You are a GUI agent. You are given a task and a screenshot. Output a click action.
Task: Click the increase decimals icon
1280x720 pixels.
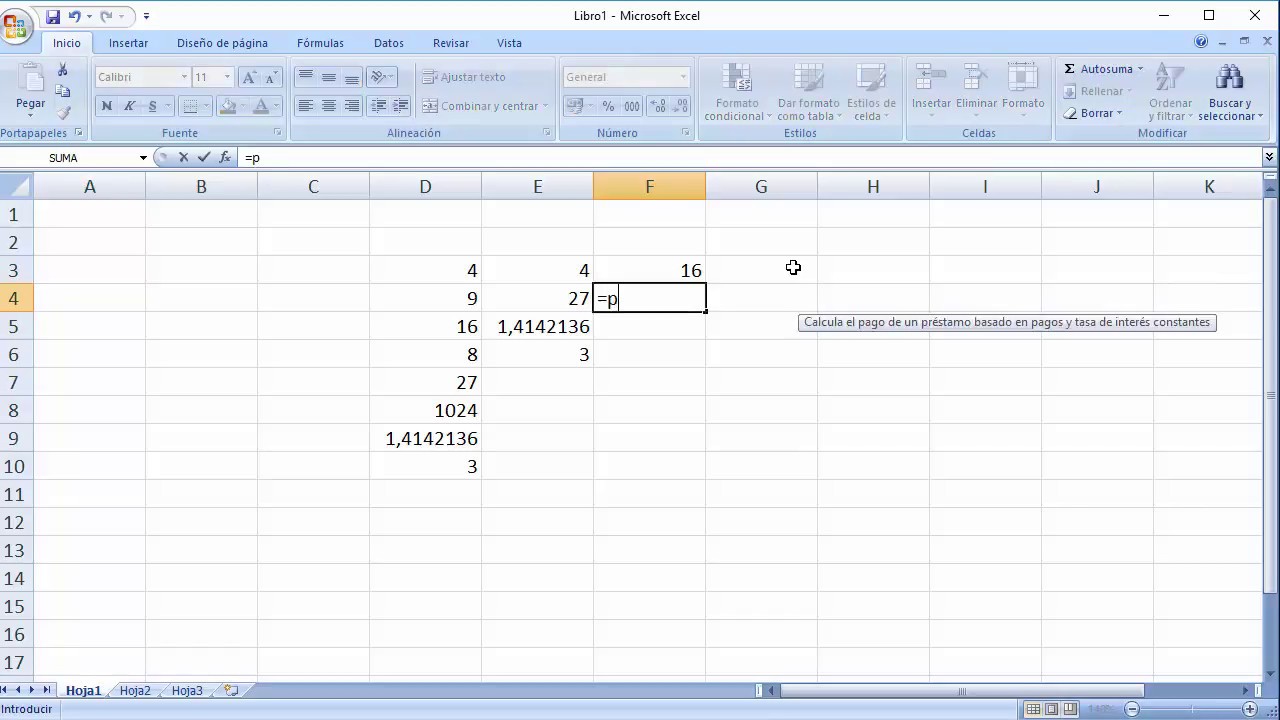pyautogui.click(x=659, y=106)
